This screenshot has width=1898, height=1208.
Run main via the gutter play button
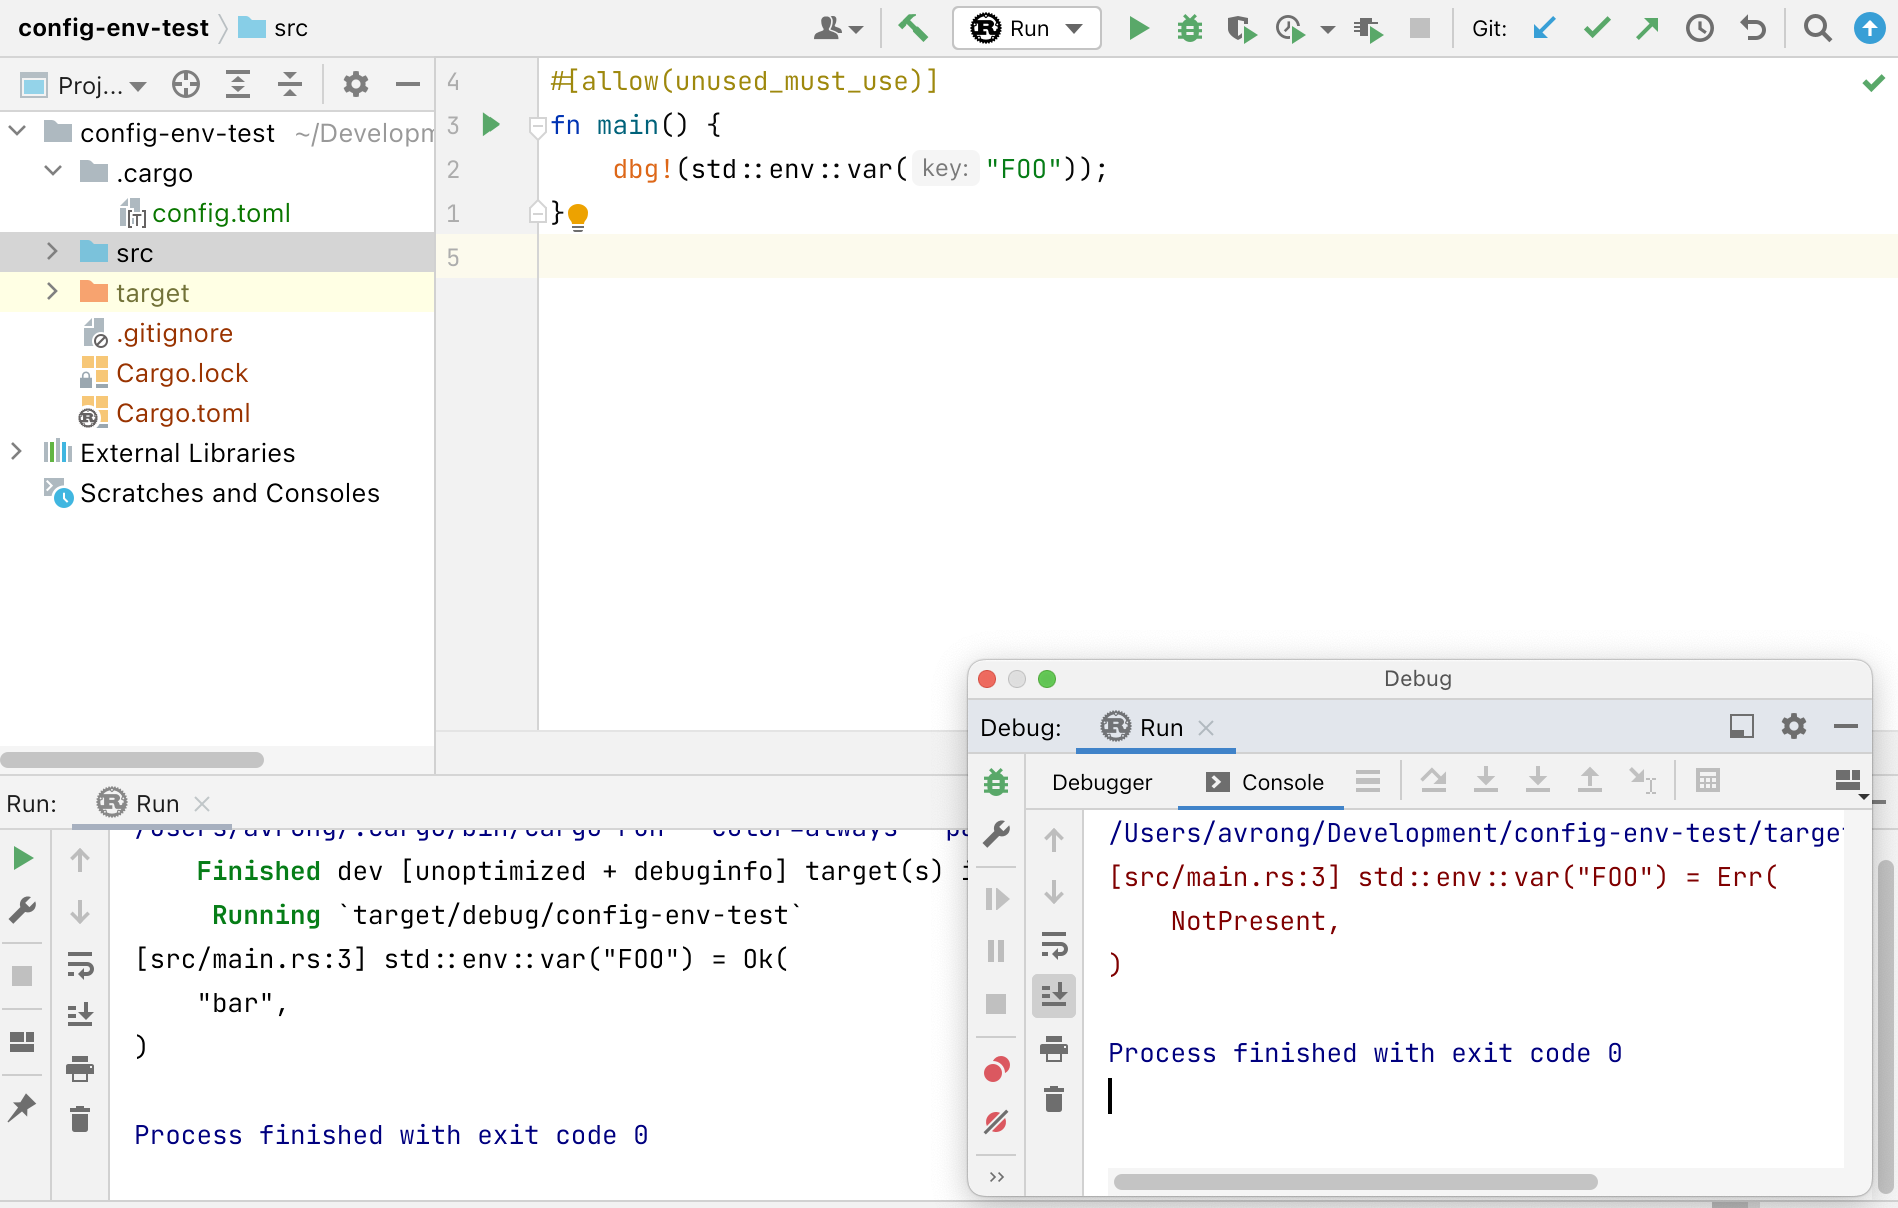(490, 125)
